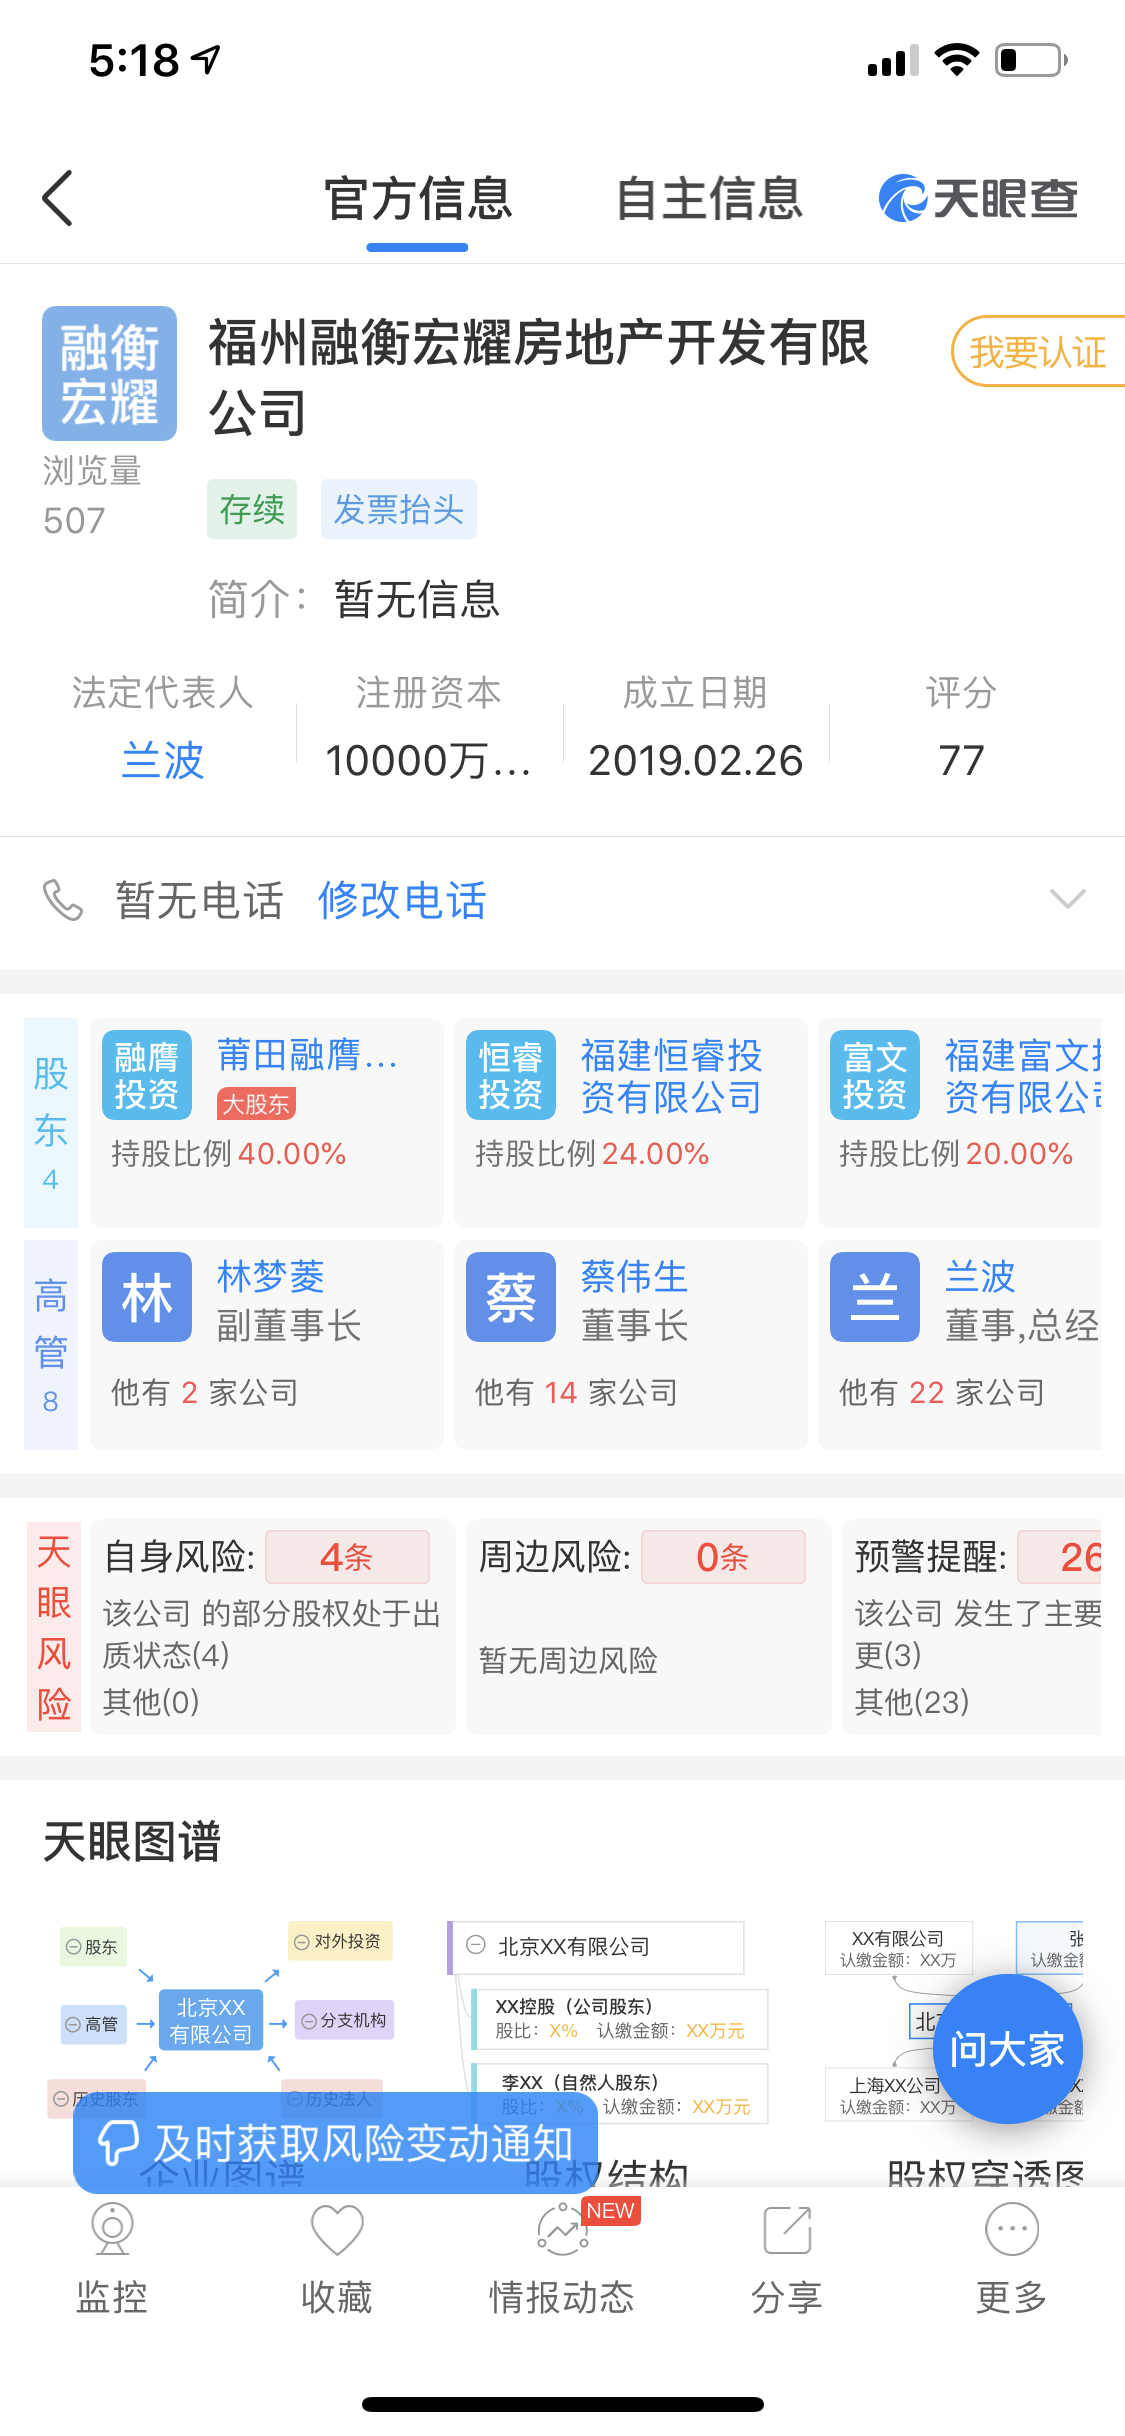
Task: Tap the 兰 avatar for 兰波
Action: (874, 1296)
